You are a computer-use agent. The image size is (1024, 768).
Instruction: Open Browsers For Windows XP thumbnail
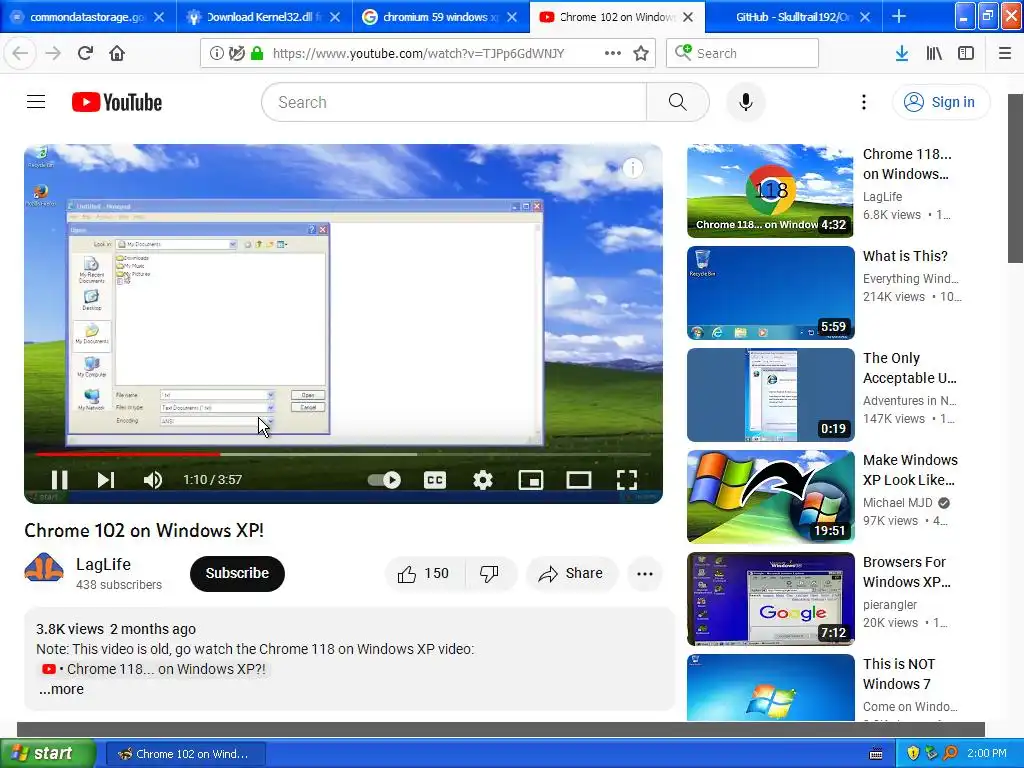[771, 599]
